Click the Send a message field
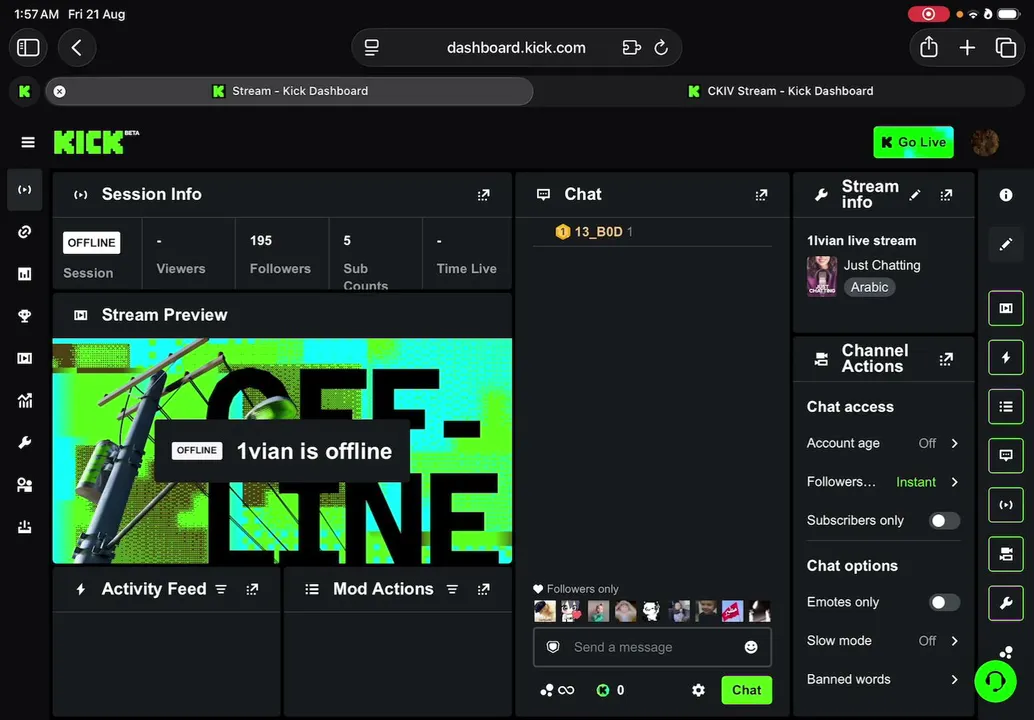 pos(652,647)
